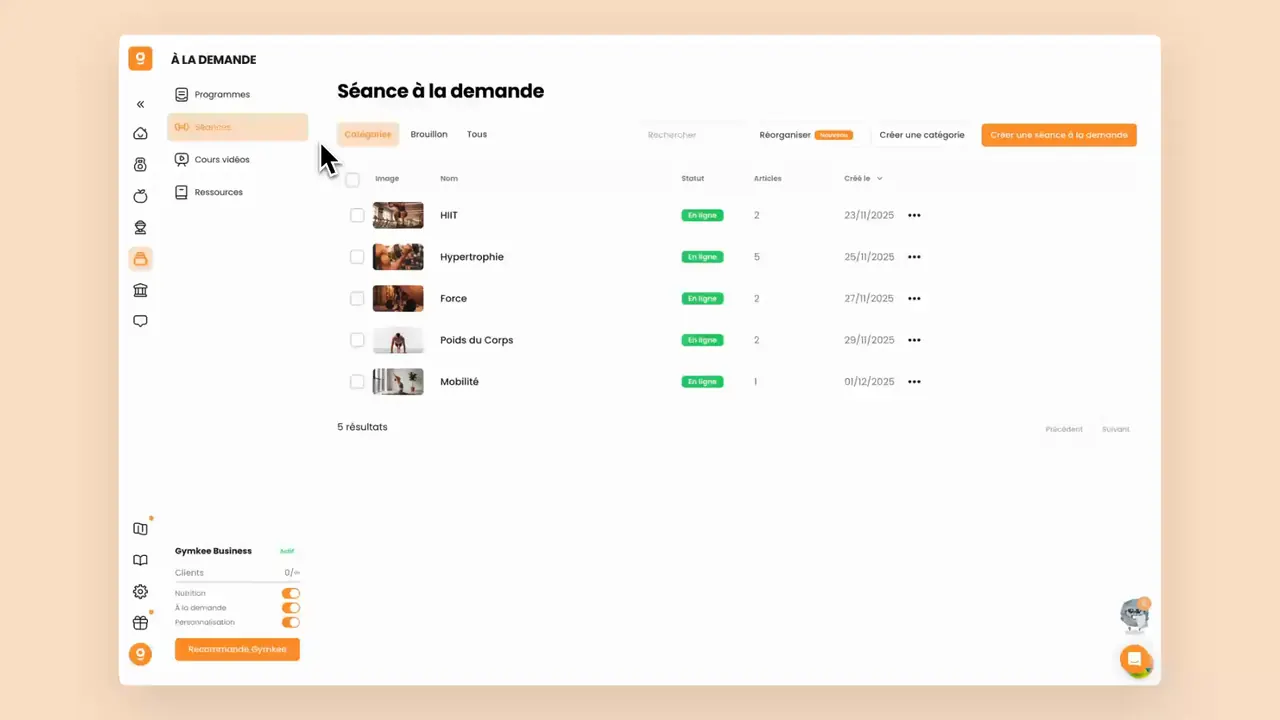Open the three-dot menu for Force
This screenshot has height=720, width=1280.
[914, 298]
